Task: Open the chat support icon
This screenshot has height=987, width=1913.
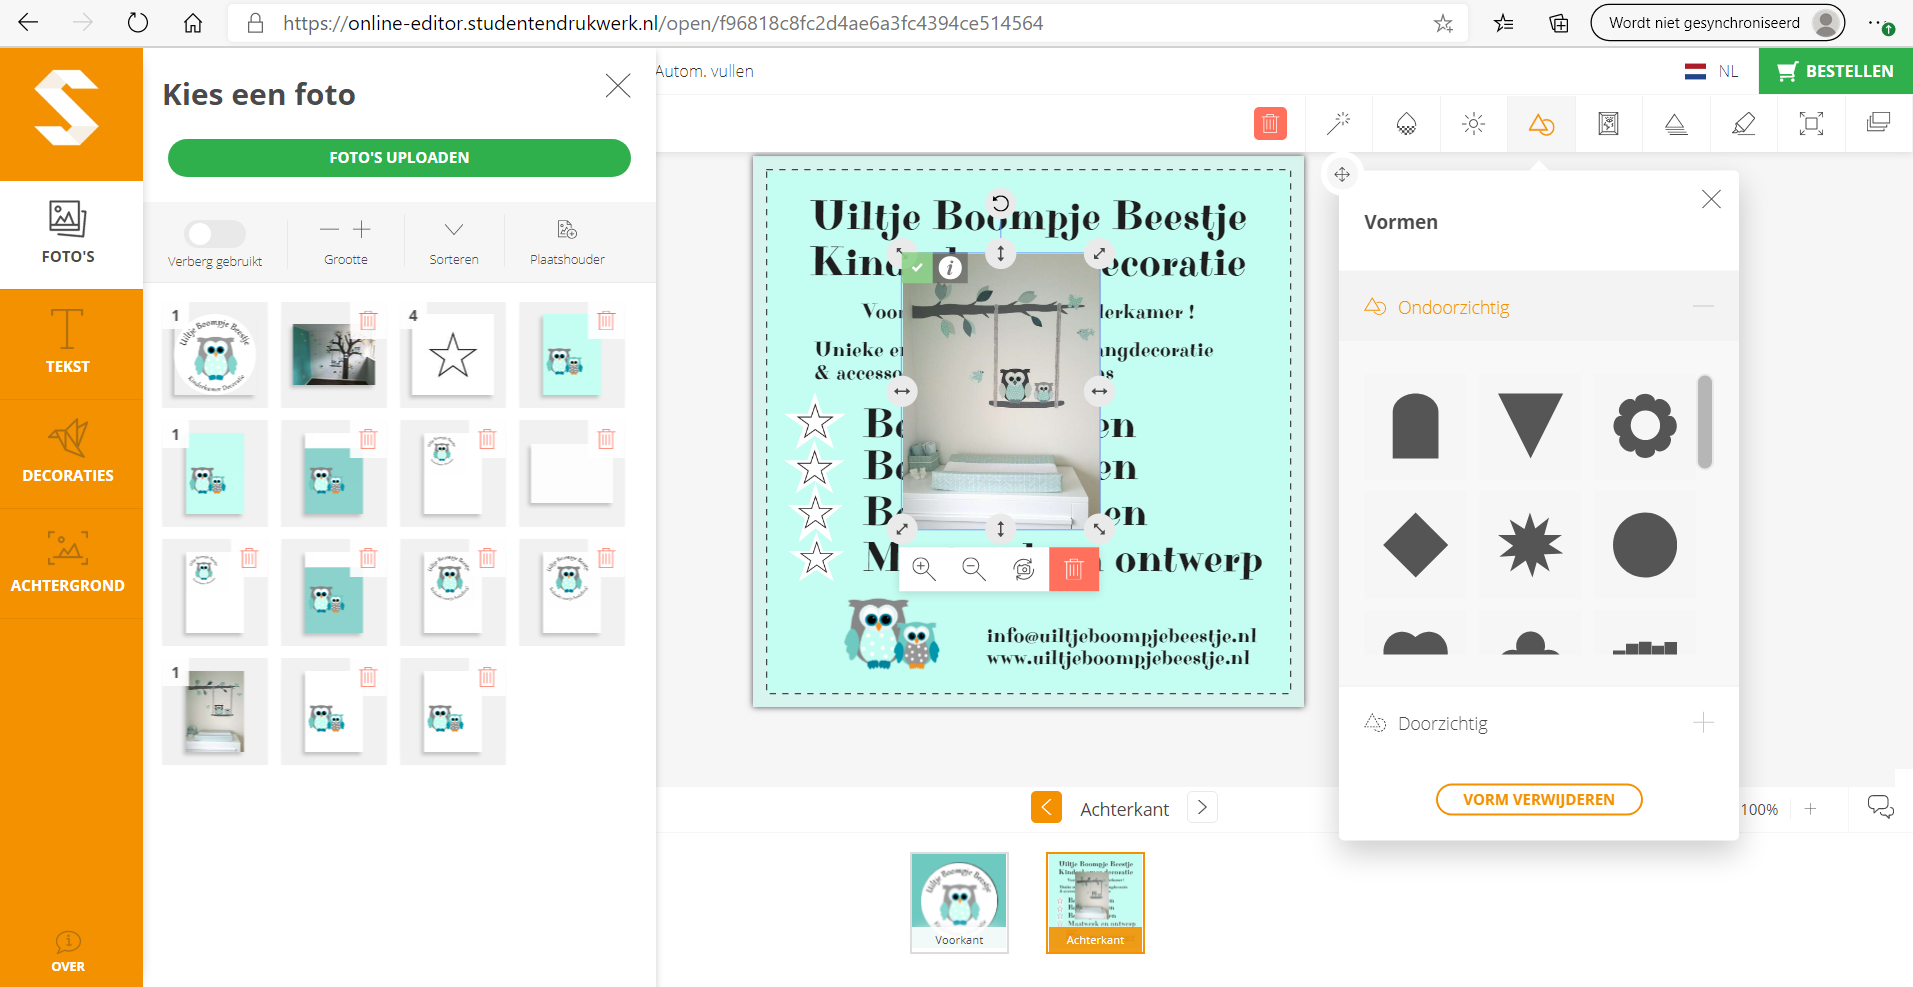Action: click(1880, 807)
